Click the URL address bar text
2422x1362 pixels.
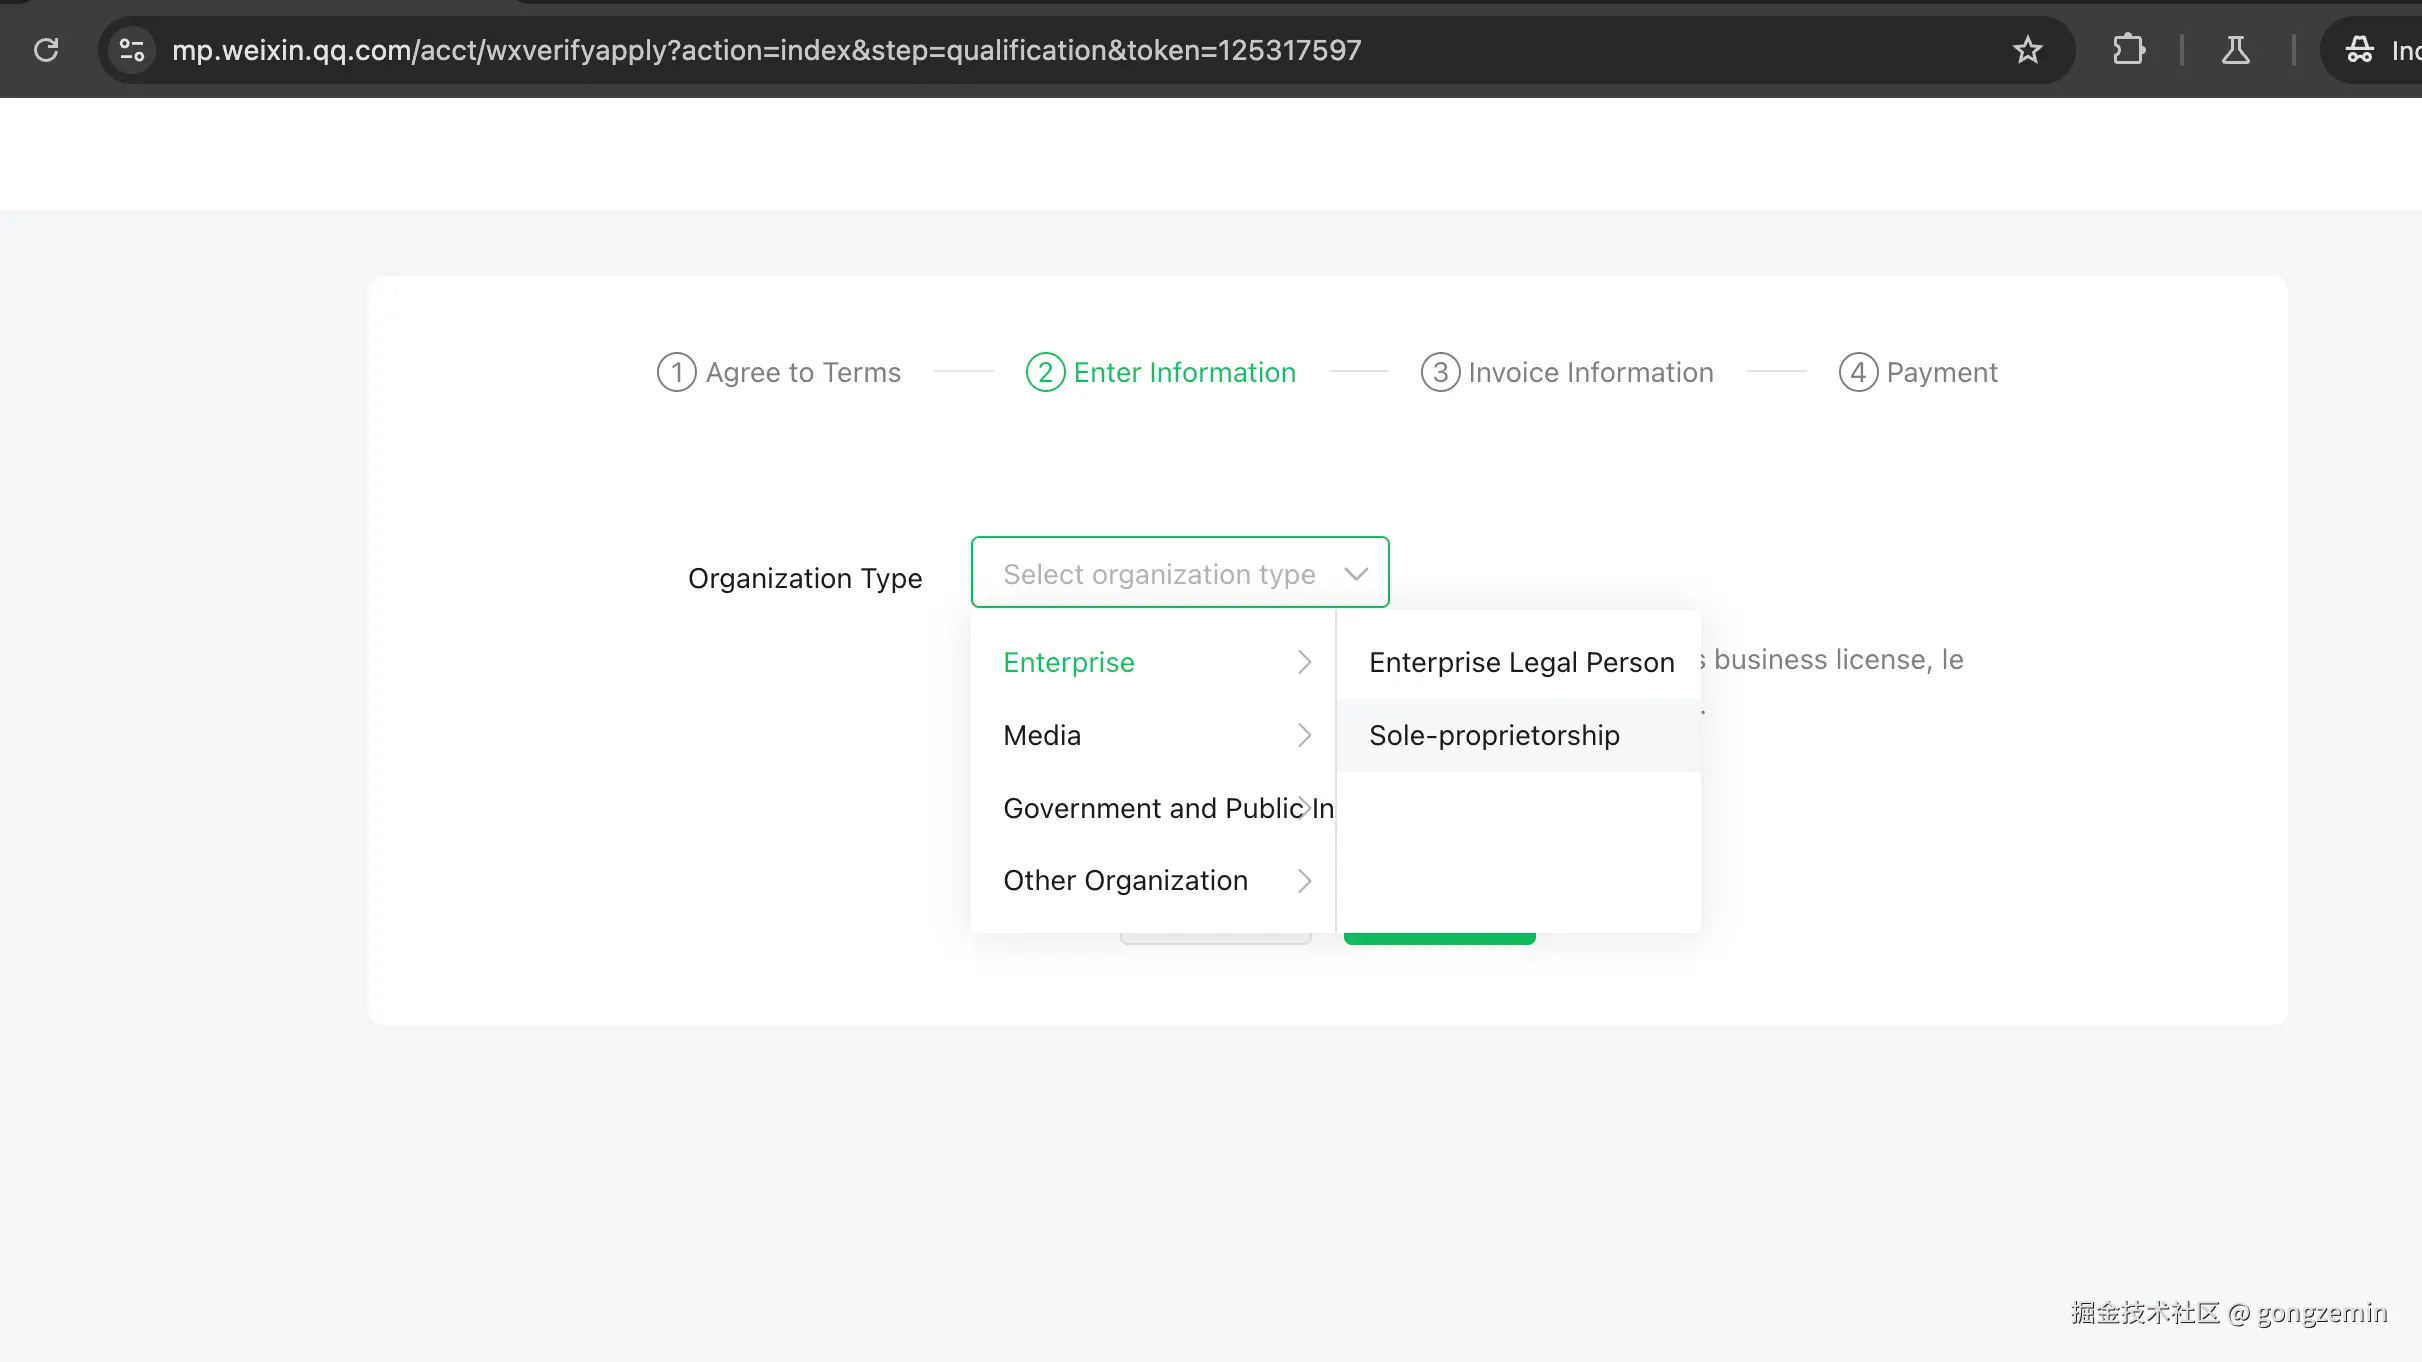click(x=766, y=50)
